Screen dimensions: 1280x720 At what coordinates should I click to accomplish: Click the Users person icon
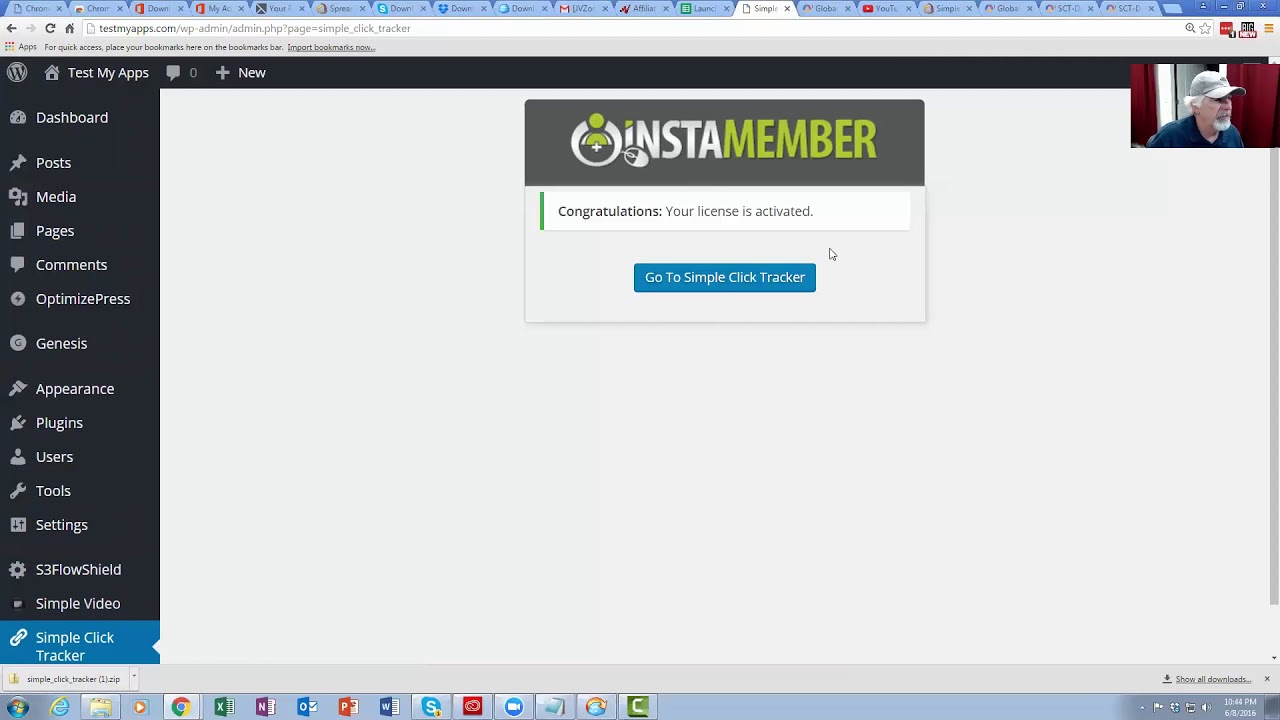[18, 456]
